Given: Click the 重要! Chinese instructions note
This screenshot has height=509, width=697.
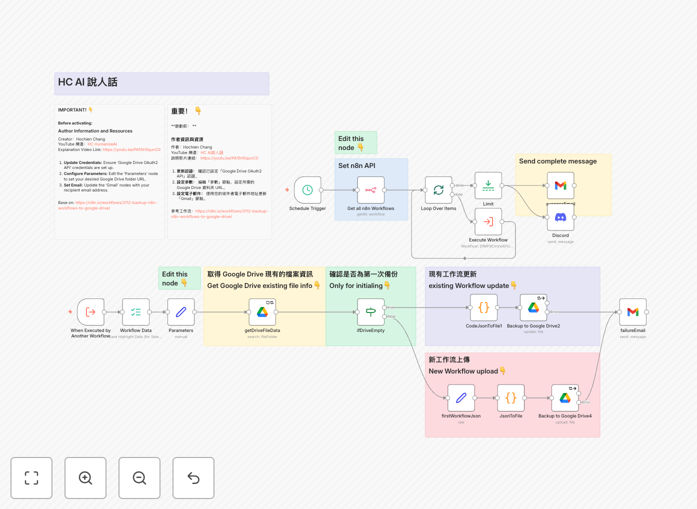Looking at the screenshot, I should (x=219, y=172).
